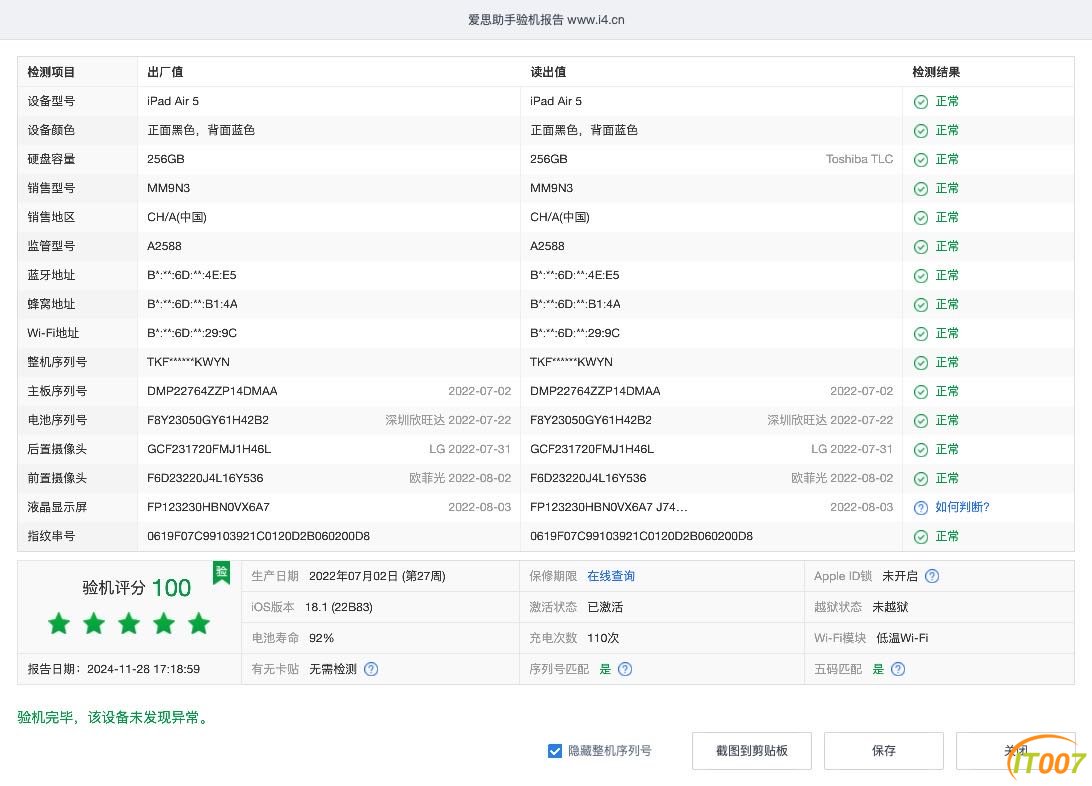The height and width of the screenshot is (786, 1092).
Task: Select the 读出值 指纹串号 value
Action: click(x=641, y=536)
